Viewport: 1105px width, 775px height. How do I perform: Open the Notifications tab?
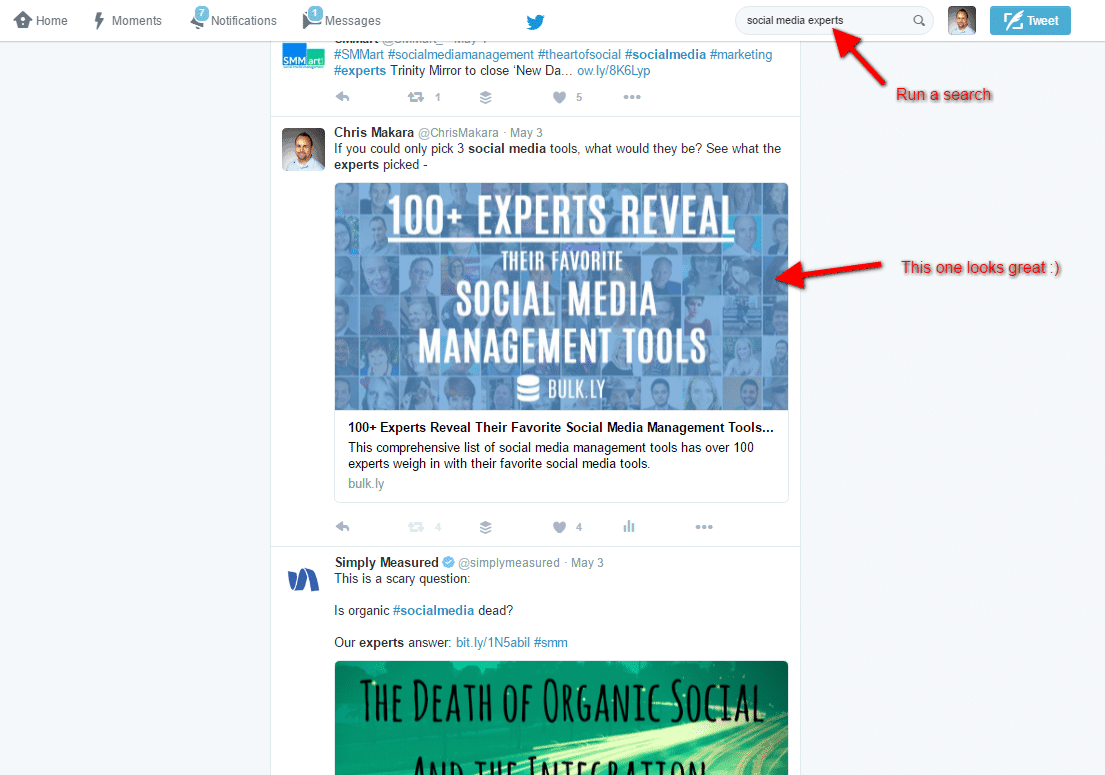coord(233,19)
